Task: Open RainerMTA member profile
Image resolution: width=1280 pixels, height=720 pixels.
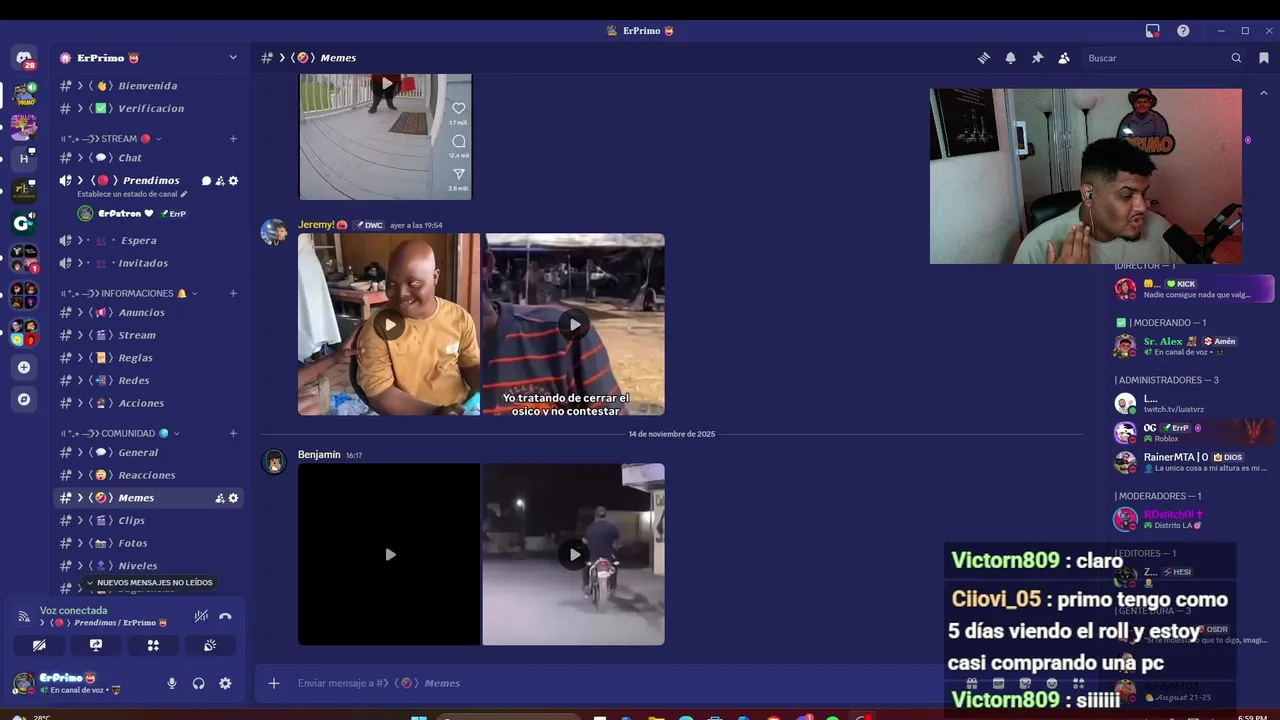Action: (1192, 462)
